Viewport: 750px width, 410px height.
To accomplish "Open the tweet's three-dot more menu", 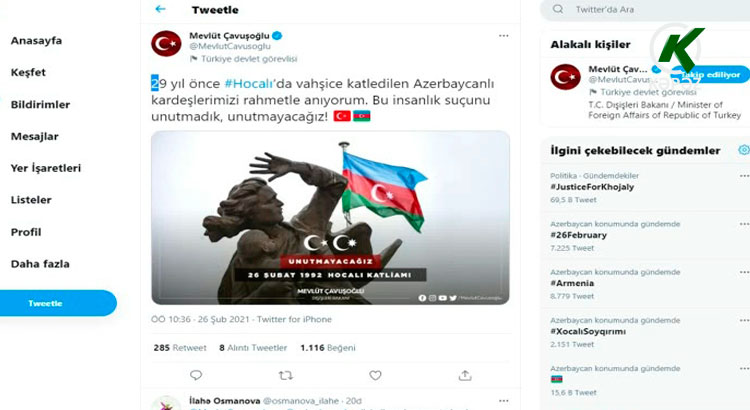I will [503, 36].
